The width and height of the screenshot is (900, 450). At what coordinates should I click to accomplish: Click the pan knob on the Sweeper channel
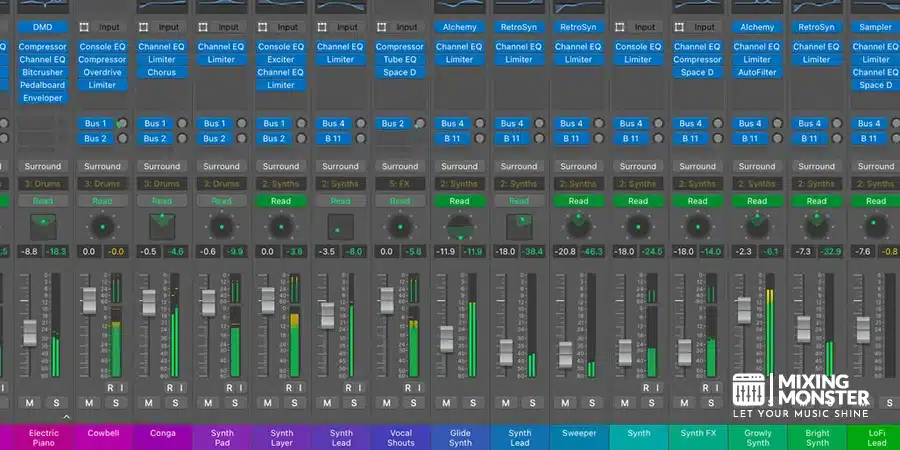tap(578, 225)
